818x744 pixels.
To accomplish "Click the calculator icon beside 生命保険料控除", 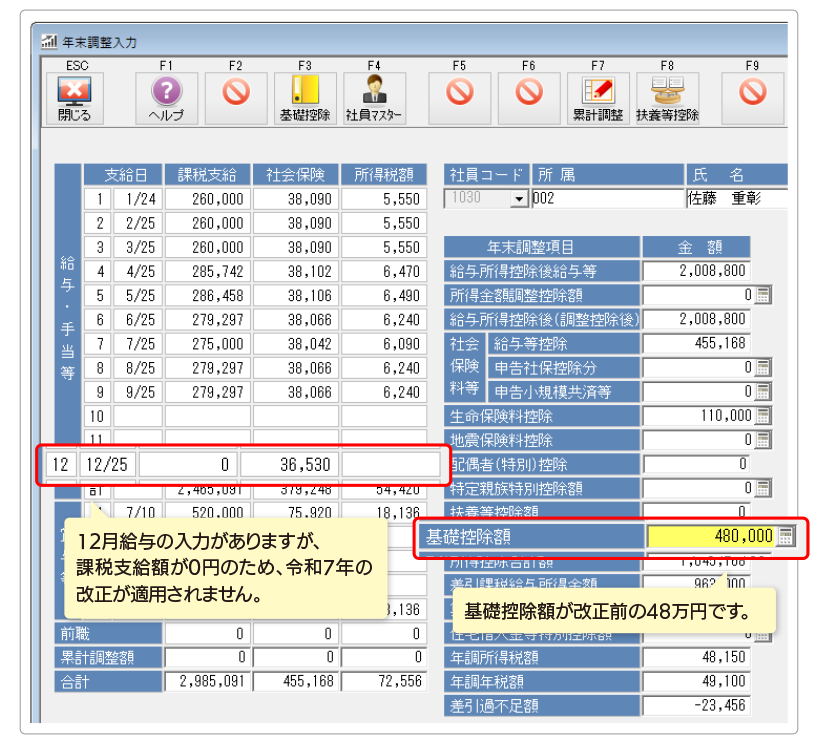I will [x=763, y=416].
